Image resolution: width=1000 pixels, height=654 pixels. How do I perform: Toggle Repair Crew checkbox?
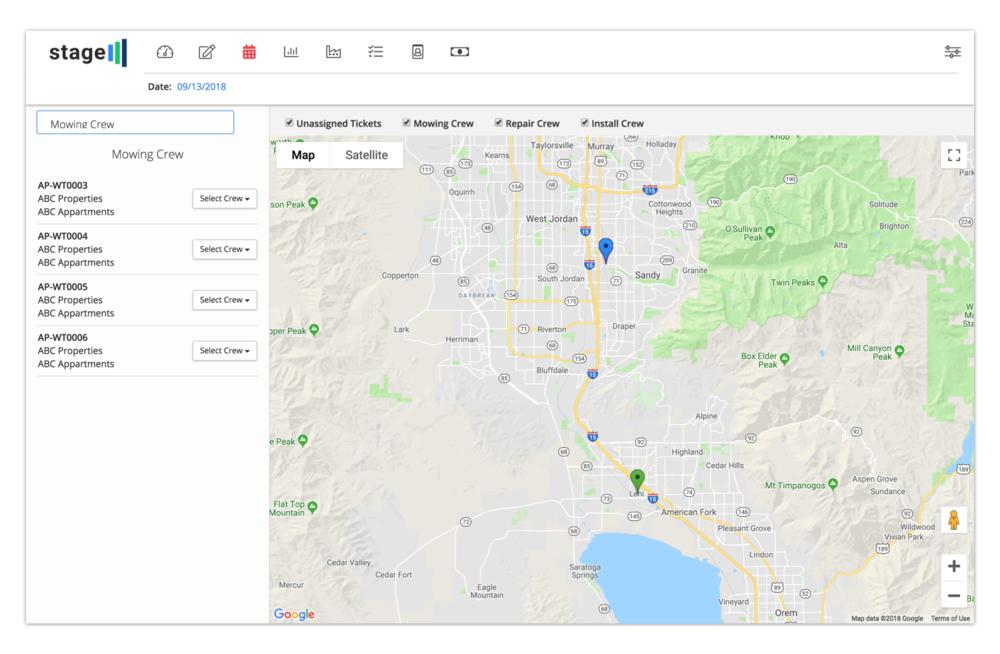click(x=499, y=123)
